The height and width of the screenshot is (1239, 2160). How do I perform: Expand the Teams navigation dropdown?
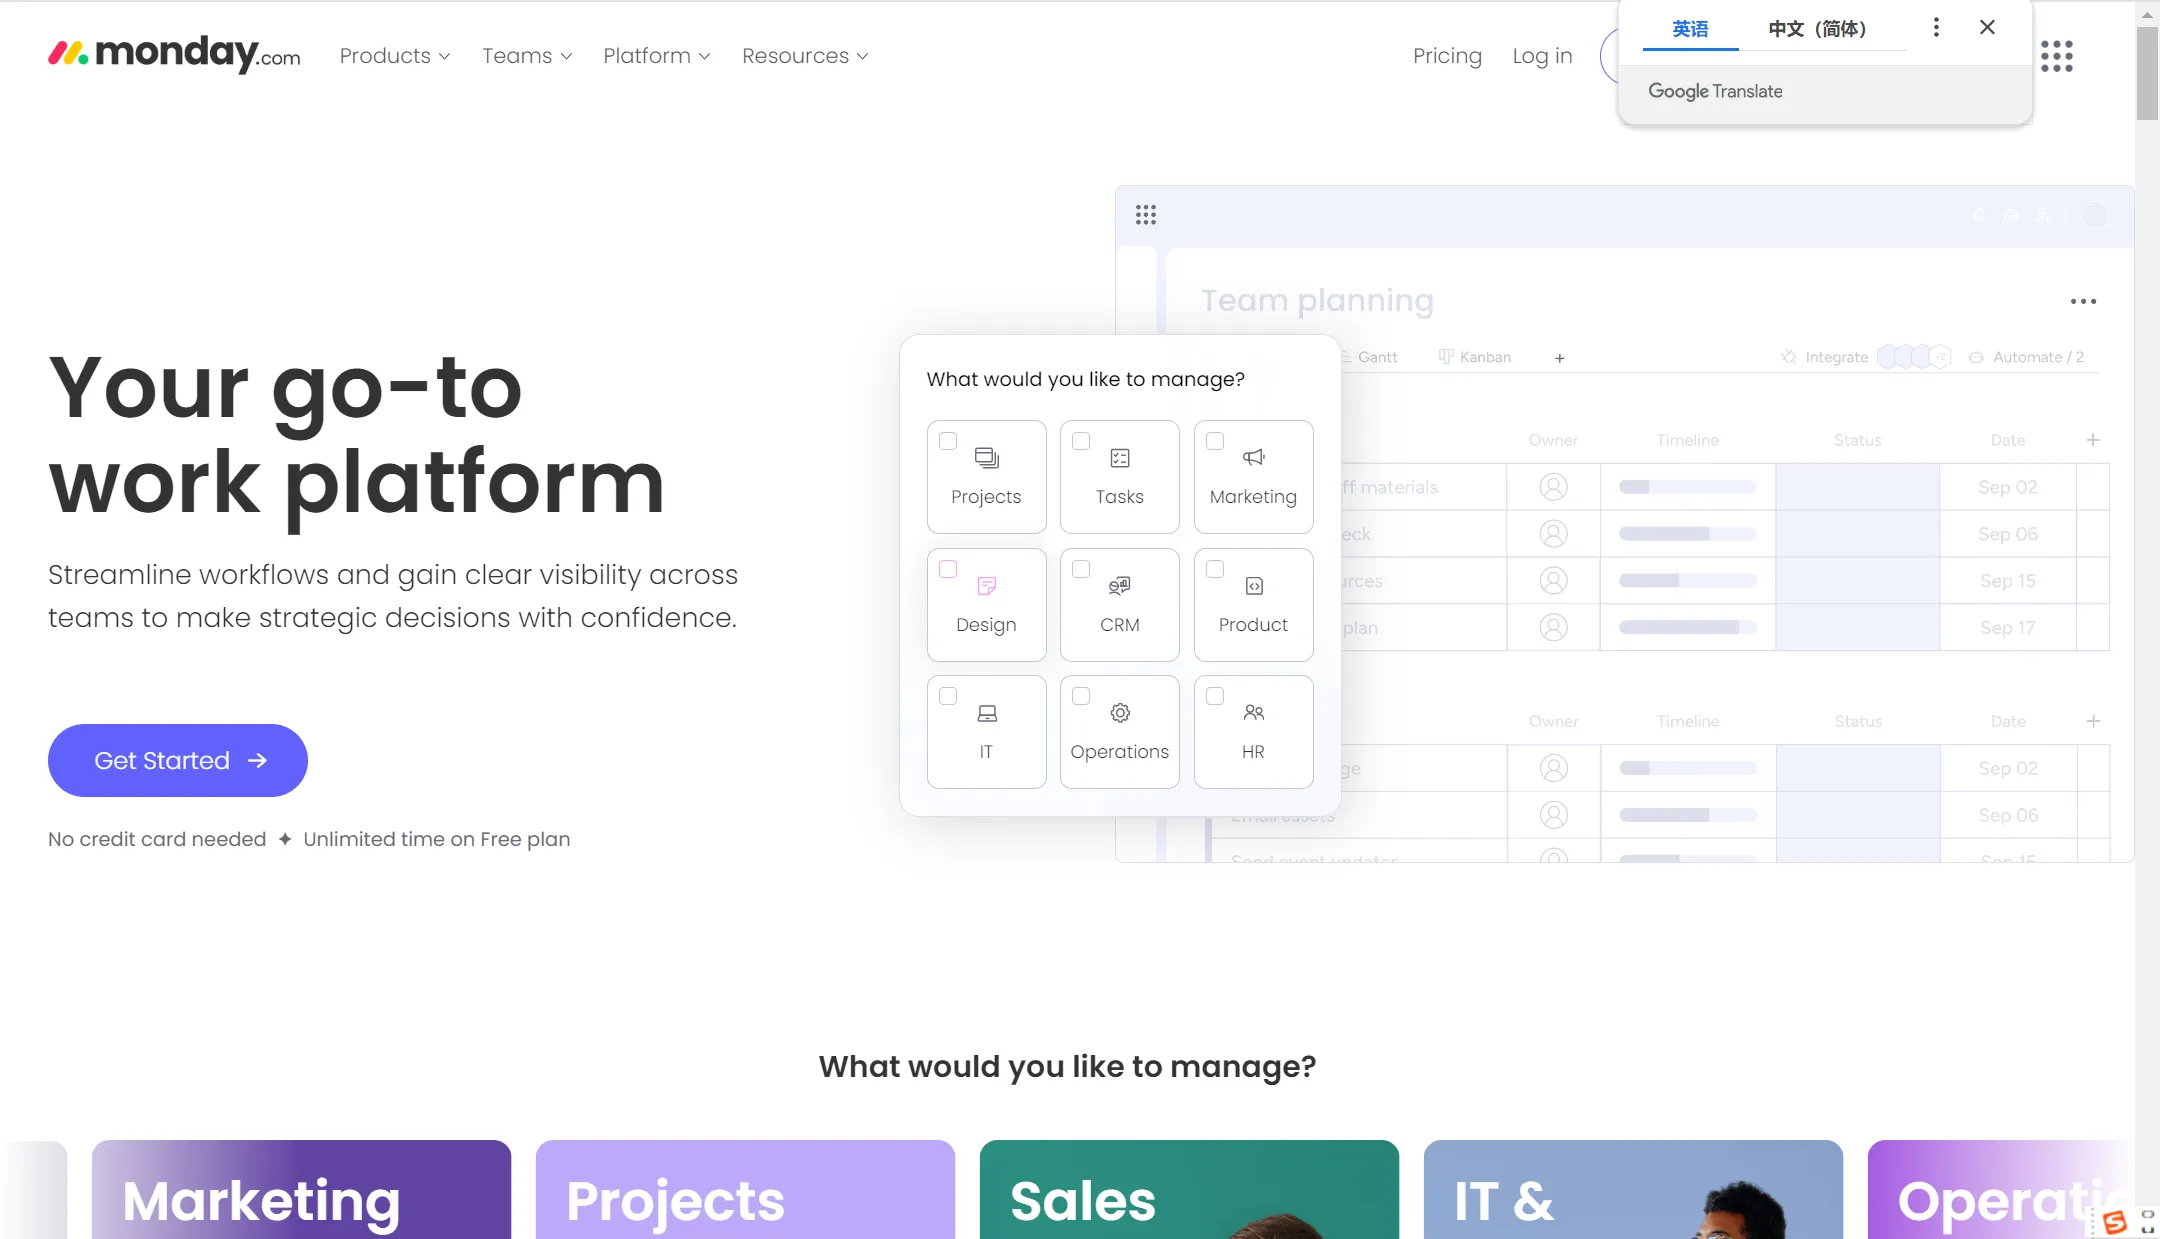(x=527, y=55)
